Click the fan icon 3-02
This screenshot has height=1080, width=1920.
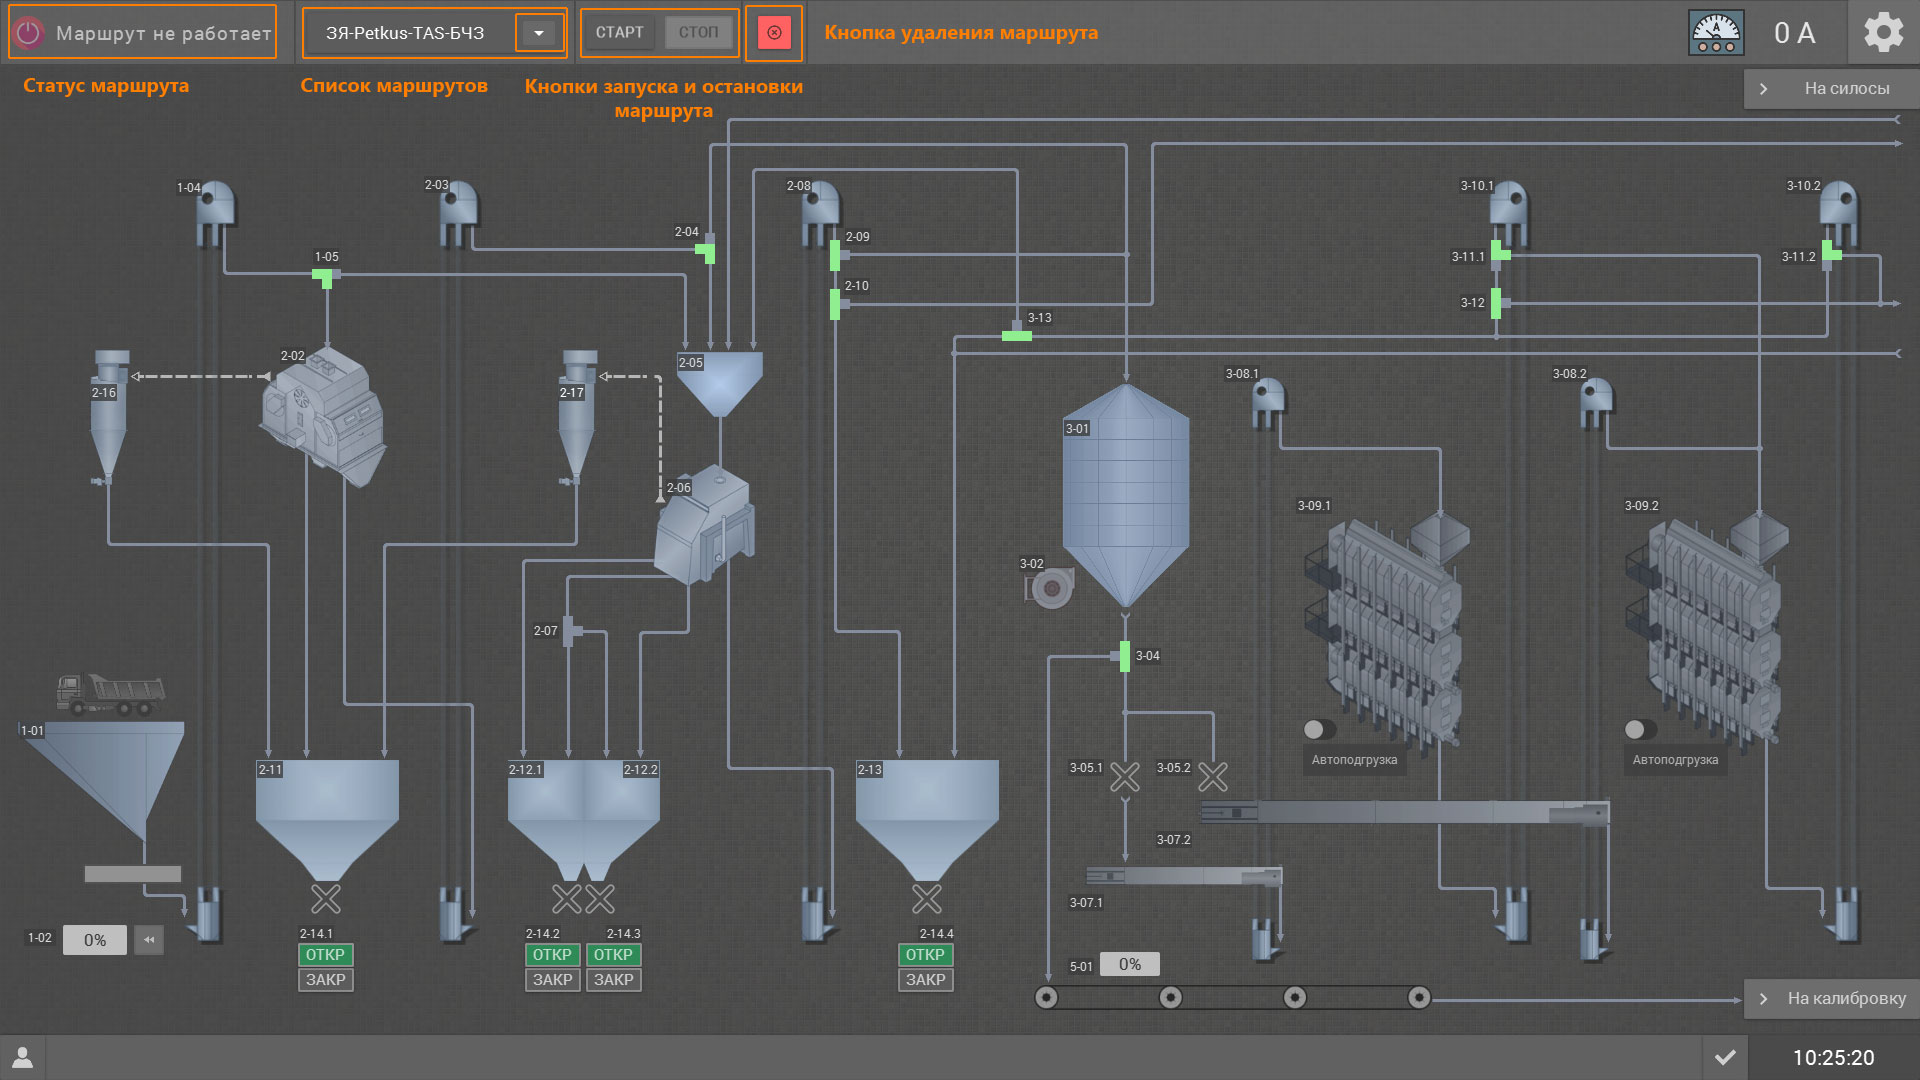tap(1050, 588)
